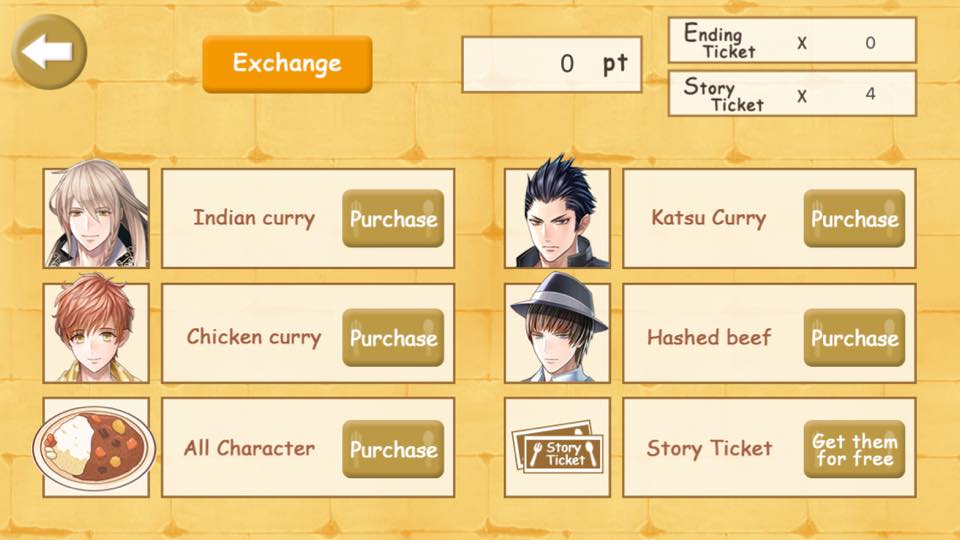Purchase the All Character pack
This screenshot has width=960, height=540.
pos(393,449)
